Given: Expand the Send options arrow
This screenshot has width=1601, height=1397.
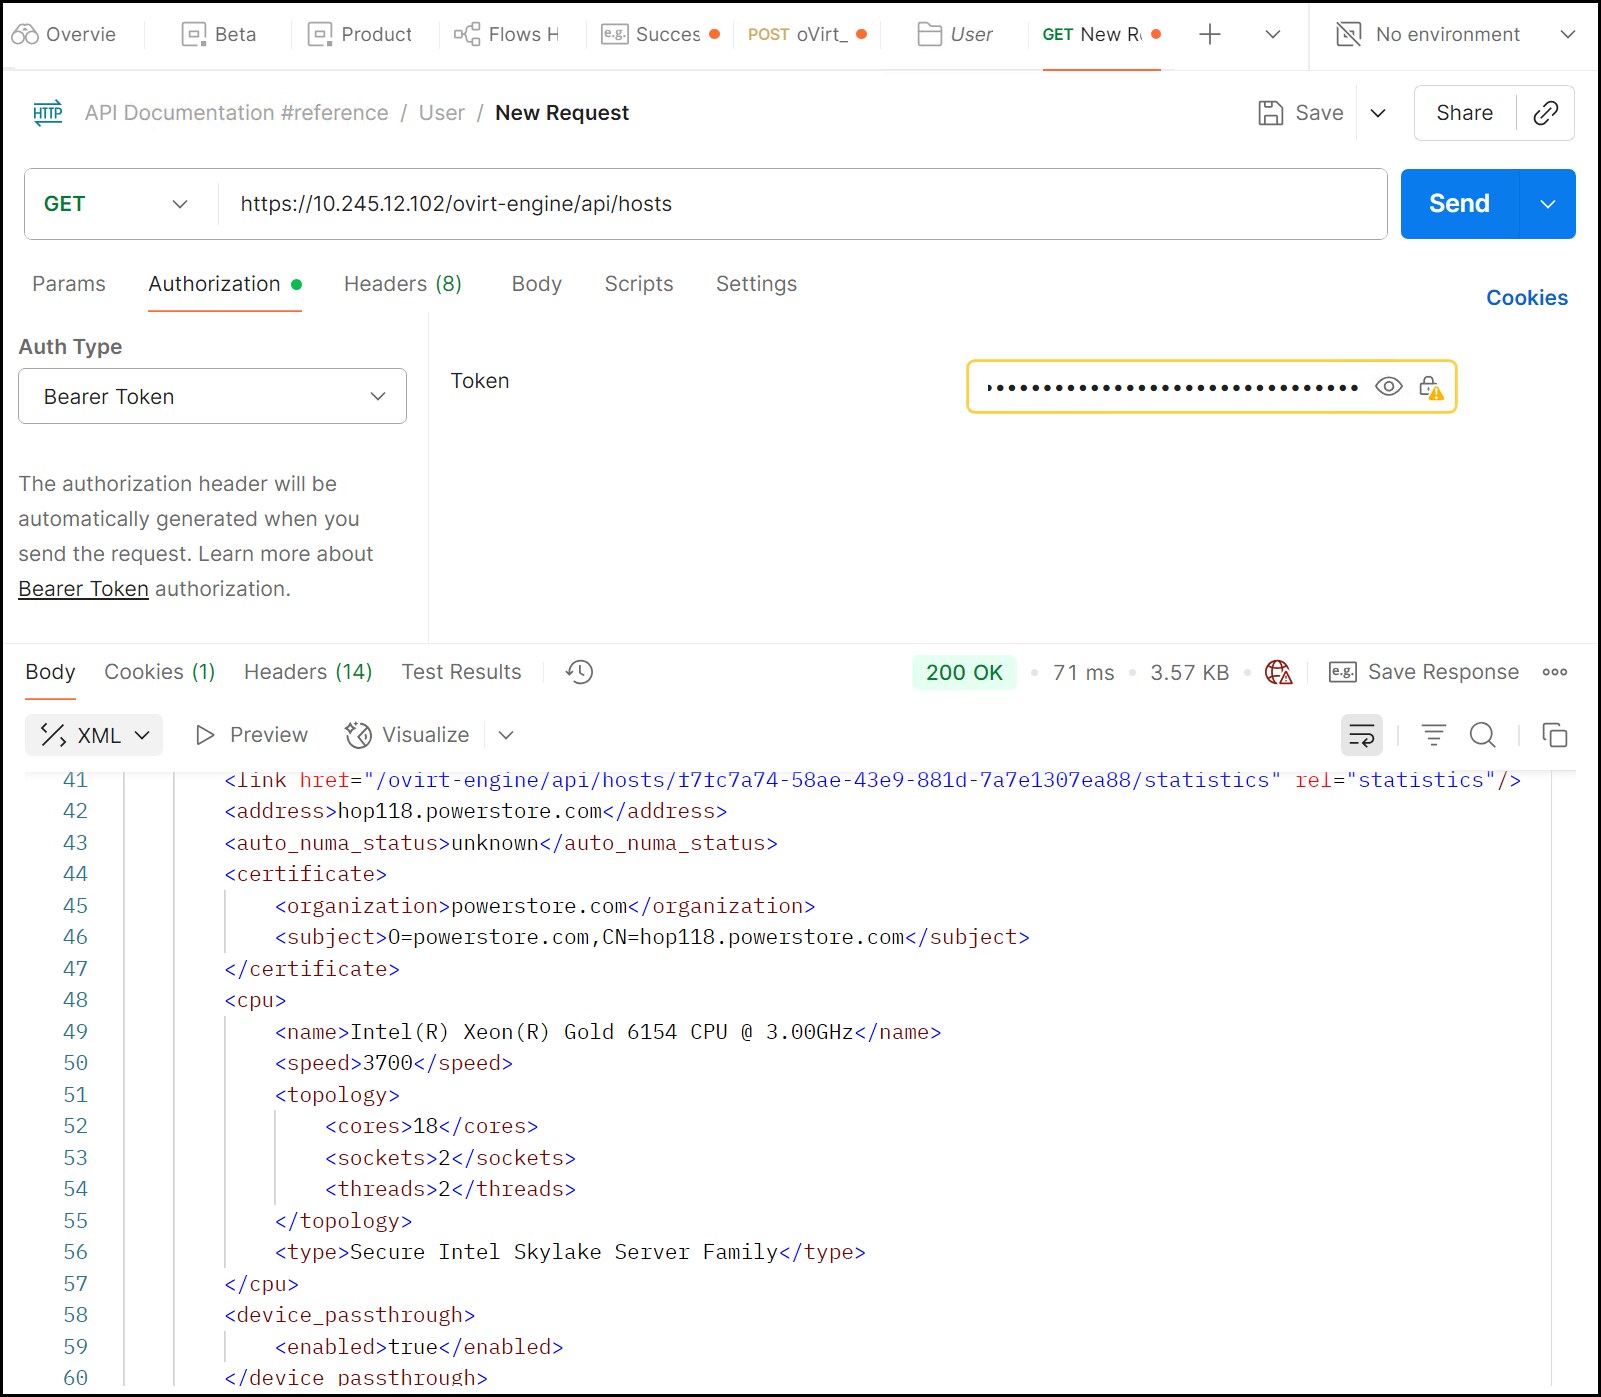Looking at the screenshot, I should point(1547,204).
